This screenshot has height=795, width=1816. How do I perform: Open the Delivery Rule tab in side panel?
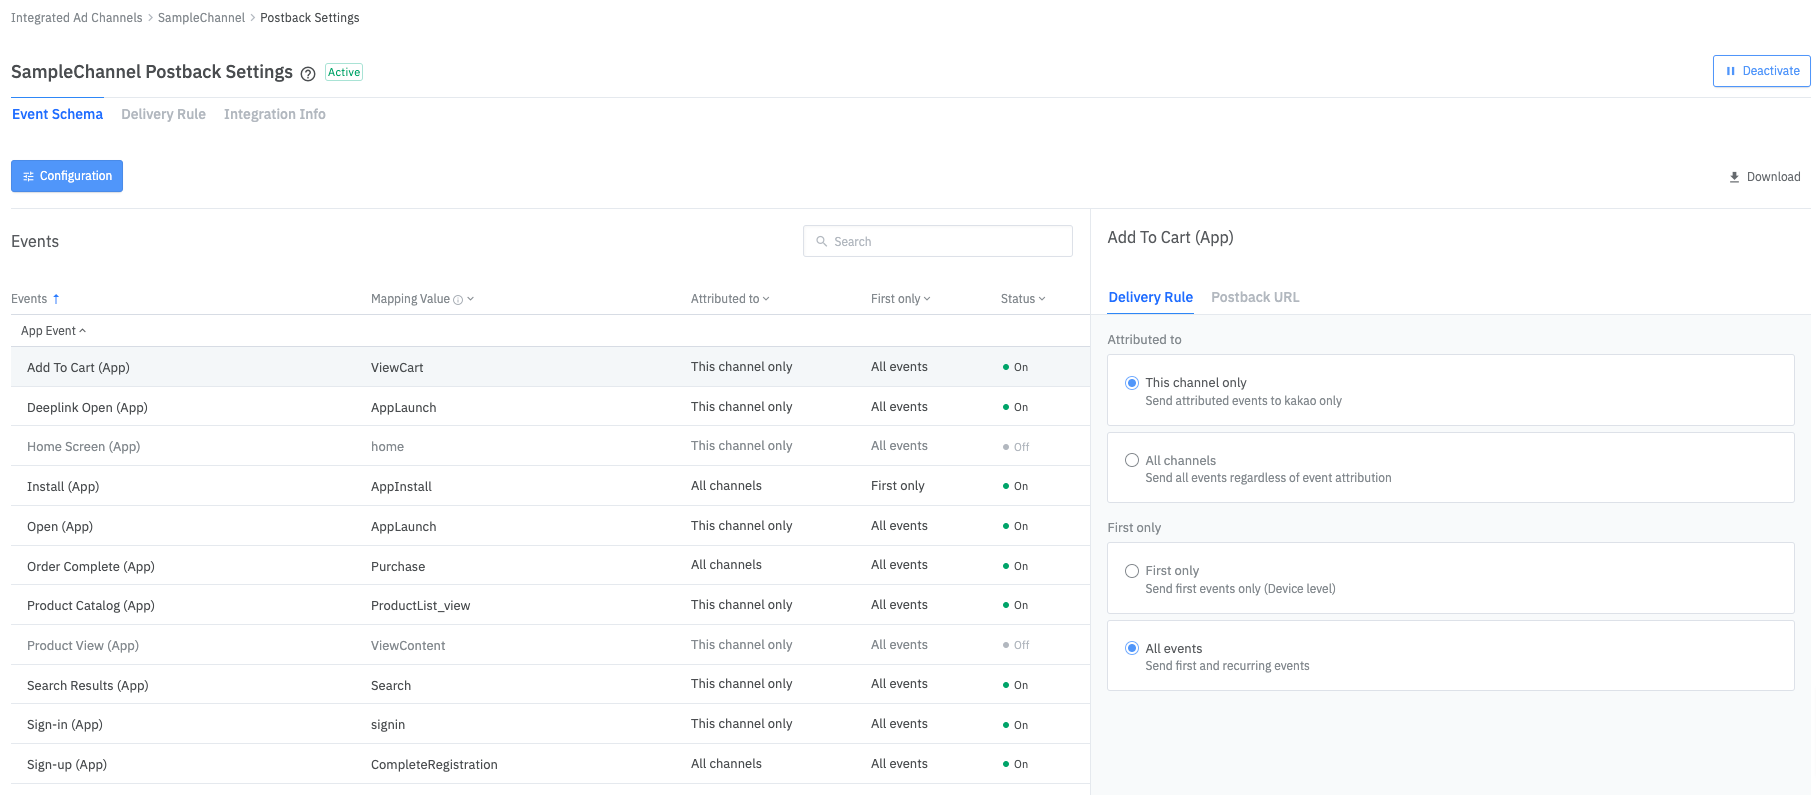[x=1150, y=297]
